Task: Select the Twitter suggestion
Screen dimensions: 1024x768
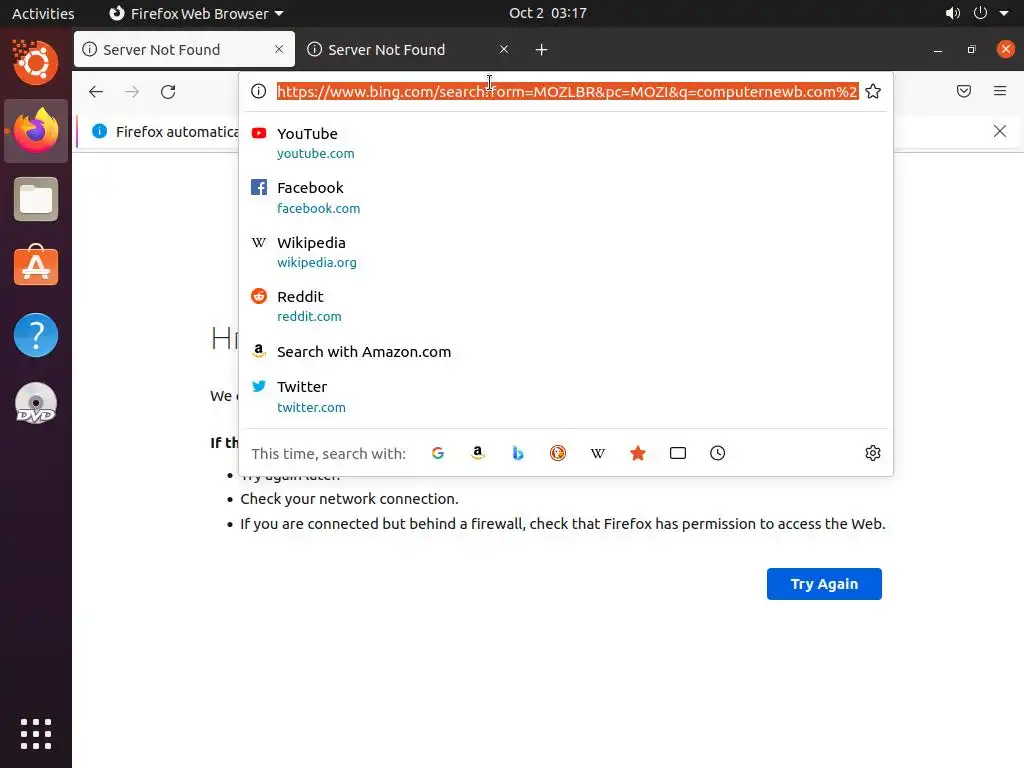Action: pos(566,396)
